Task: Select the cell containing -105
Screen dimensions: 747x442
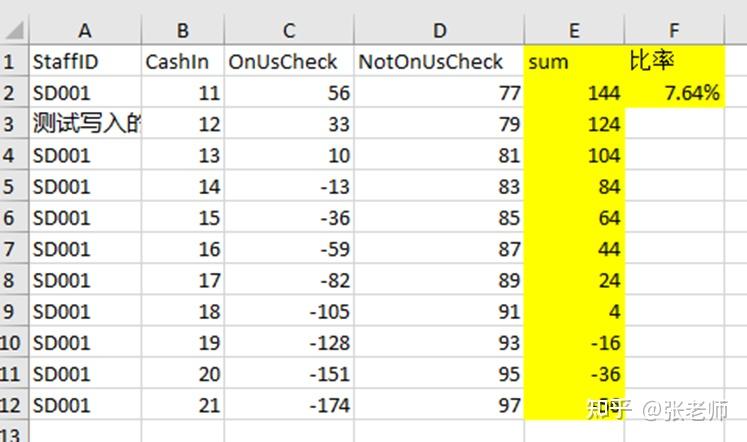Action: [288, 312]
